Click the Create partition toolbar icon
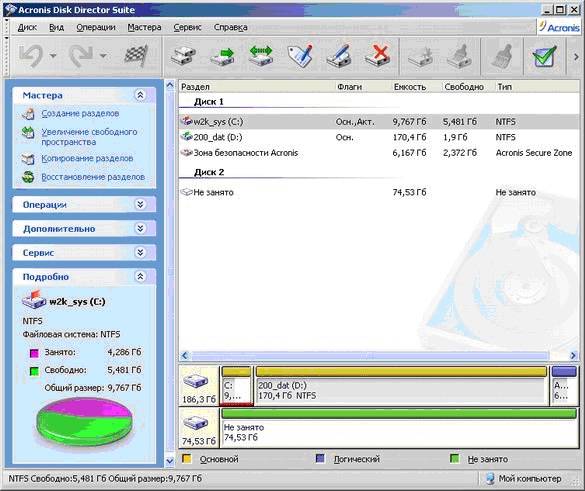Viewport: 585px width, 491px height. 184,56
